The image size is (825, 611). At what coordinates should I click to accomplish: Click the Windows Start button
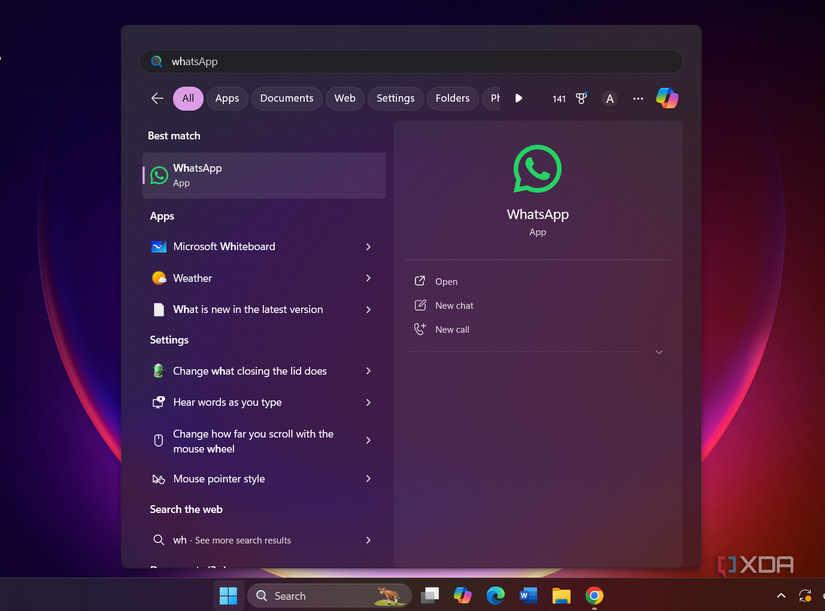coord(228,596)
